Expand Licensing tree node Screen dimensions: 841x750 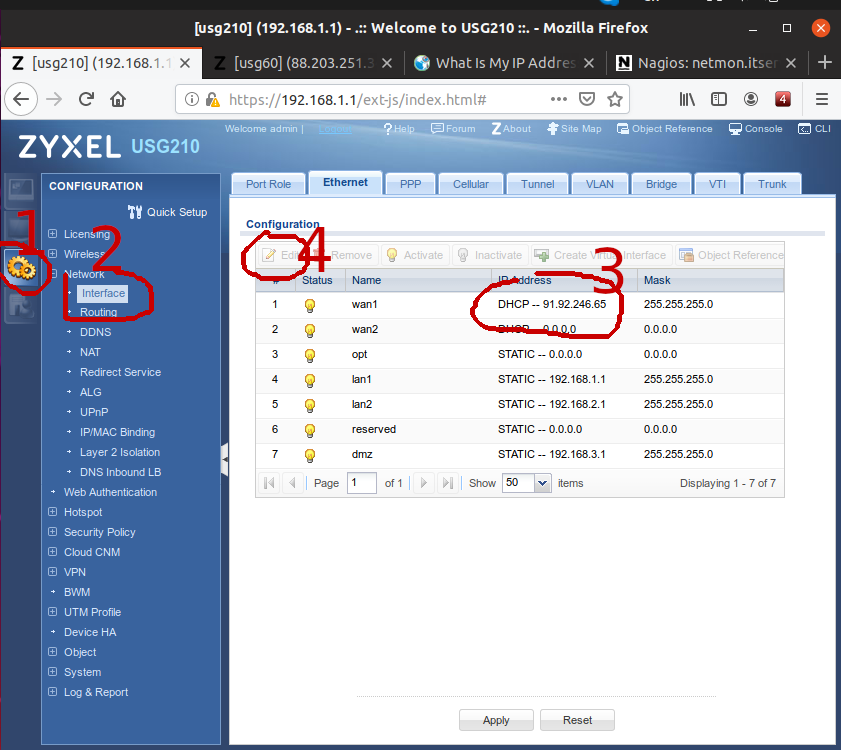coord(53,233)
